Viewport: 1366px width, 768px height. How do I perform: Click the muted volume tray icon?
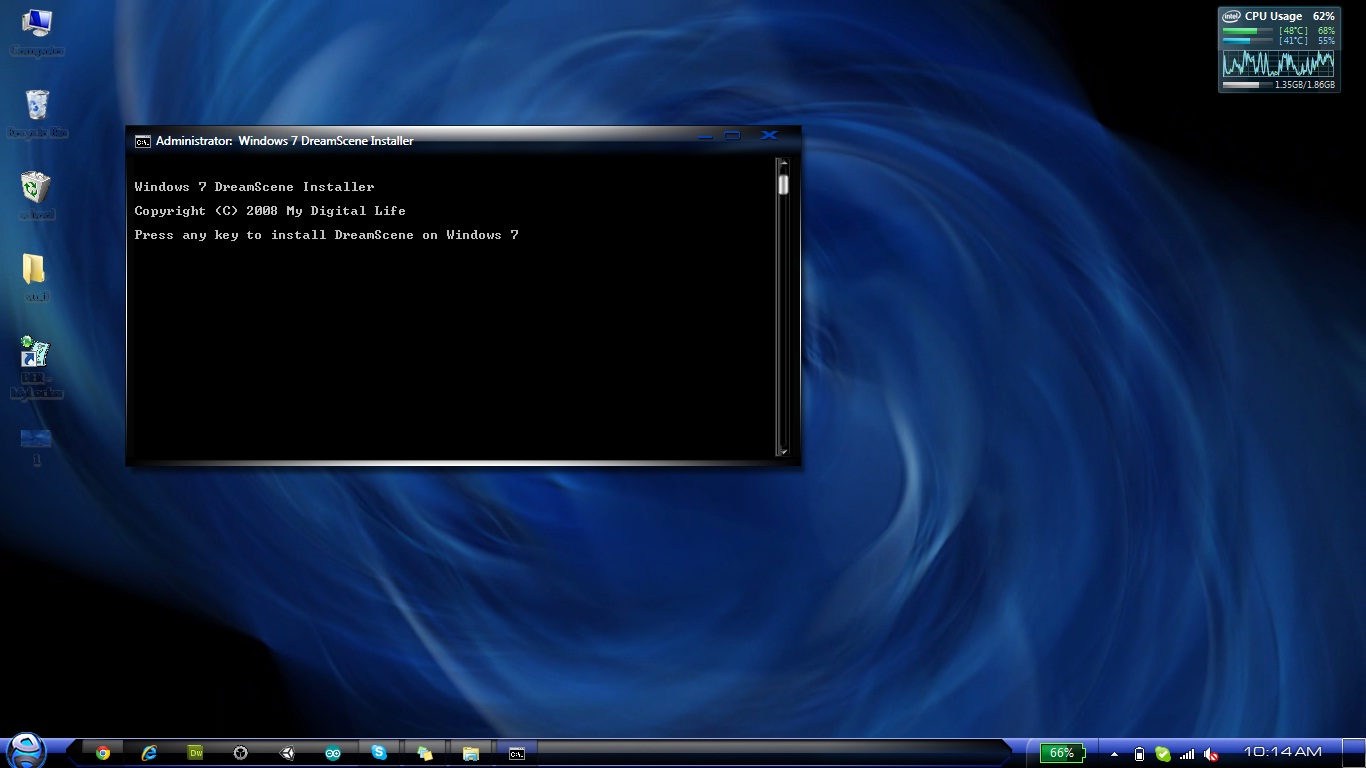point(1211,754)
